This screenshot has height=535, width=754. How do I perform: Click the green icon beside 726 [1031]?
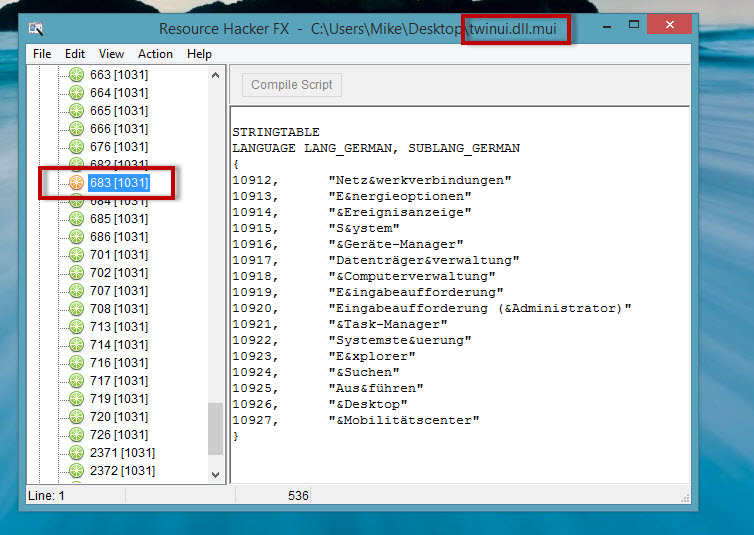[x=76, y=435]
